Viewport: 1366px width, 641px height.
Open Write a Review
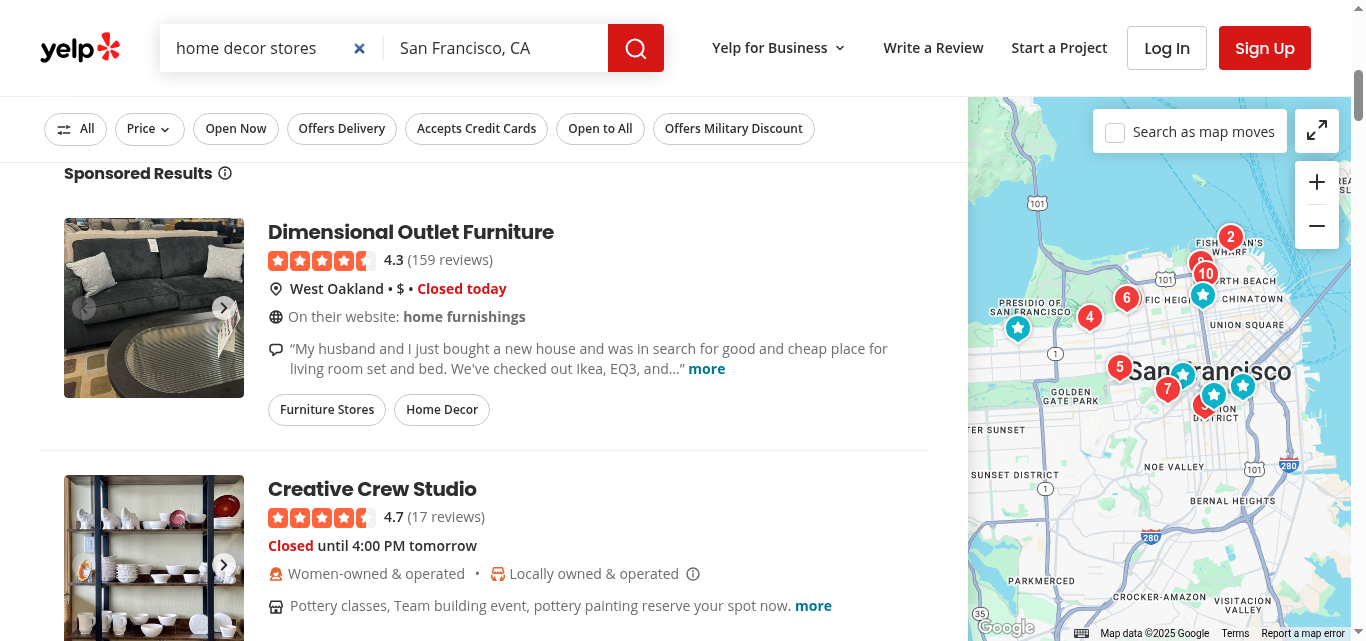point(933,48)
